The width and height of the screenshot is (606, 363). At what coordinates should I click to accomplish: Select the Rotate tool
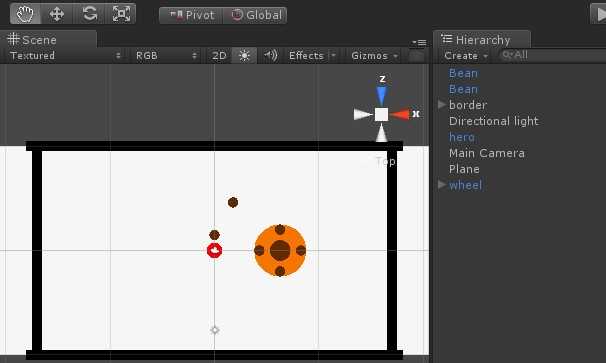pos(89,14)
